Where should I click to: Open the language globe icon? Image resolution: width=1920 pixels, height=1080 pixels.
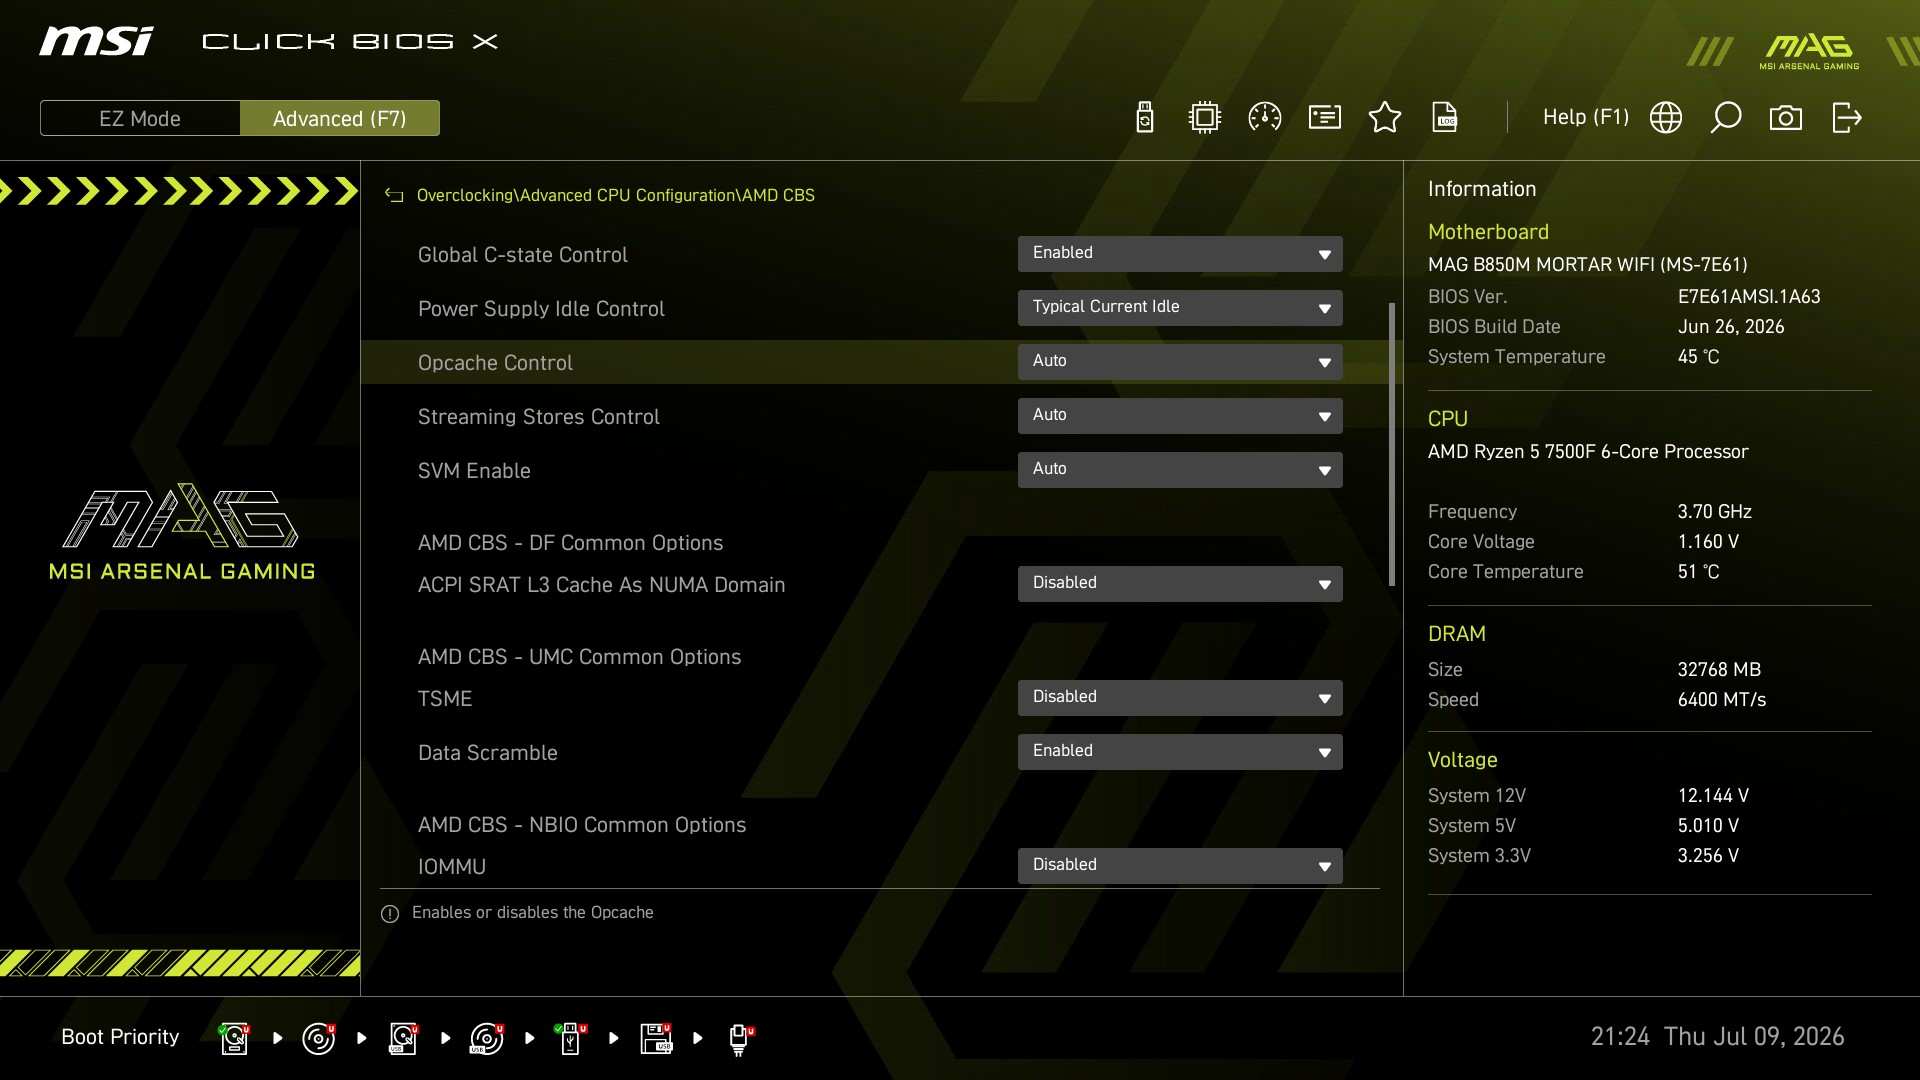[1666, 118]
